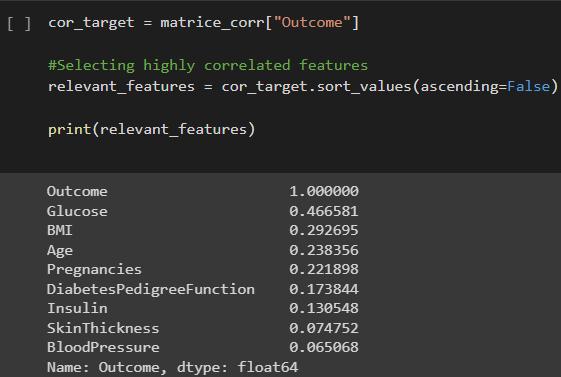Click BloodPressure value 0.065068
This screenshot has width=561, height=377.
pos(324,347)
